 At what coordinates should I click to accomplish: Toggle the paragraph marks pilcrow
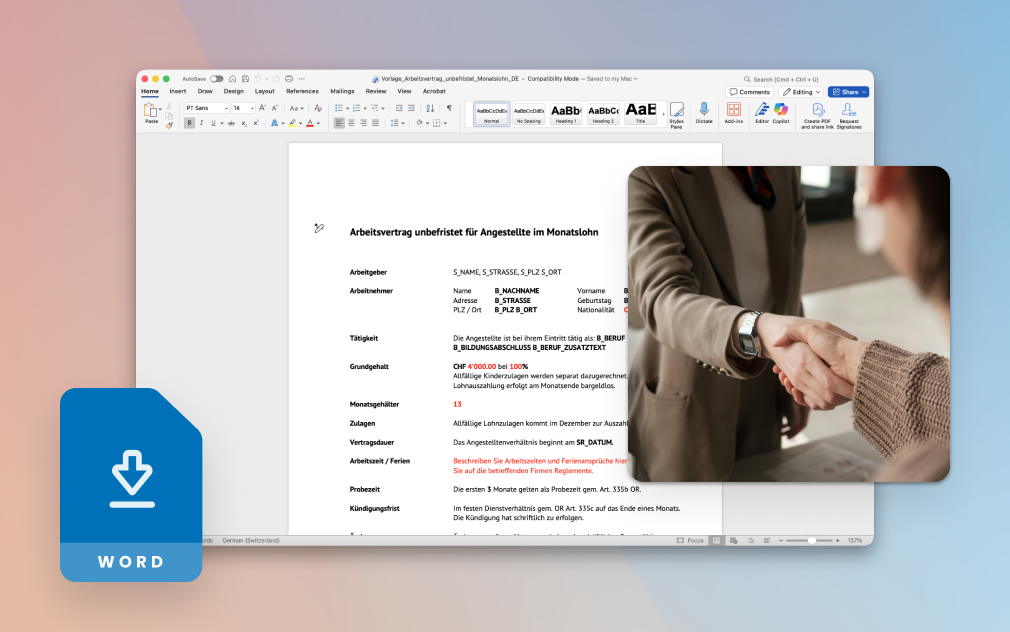point(449,108)
